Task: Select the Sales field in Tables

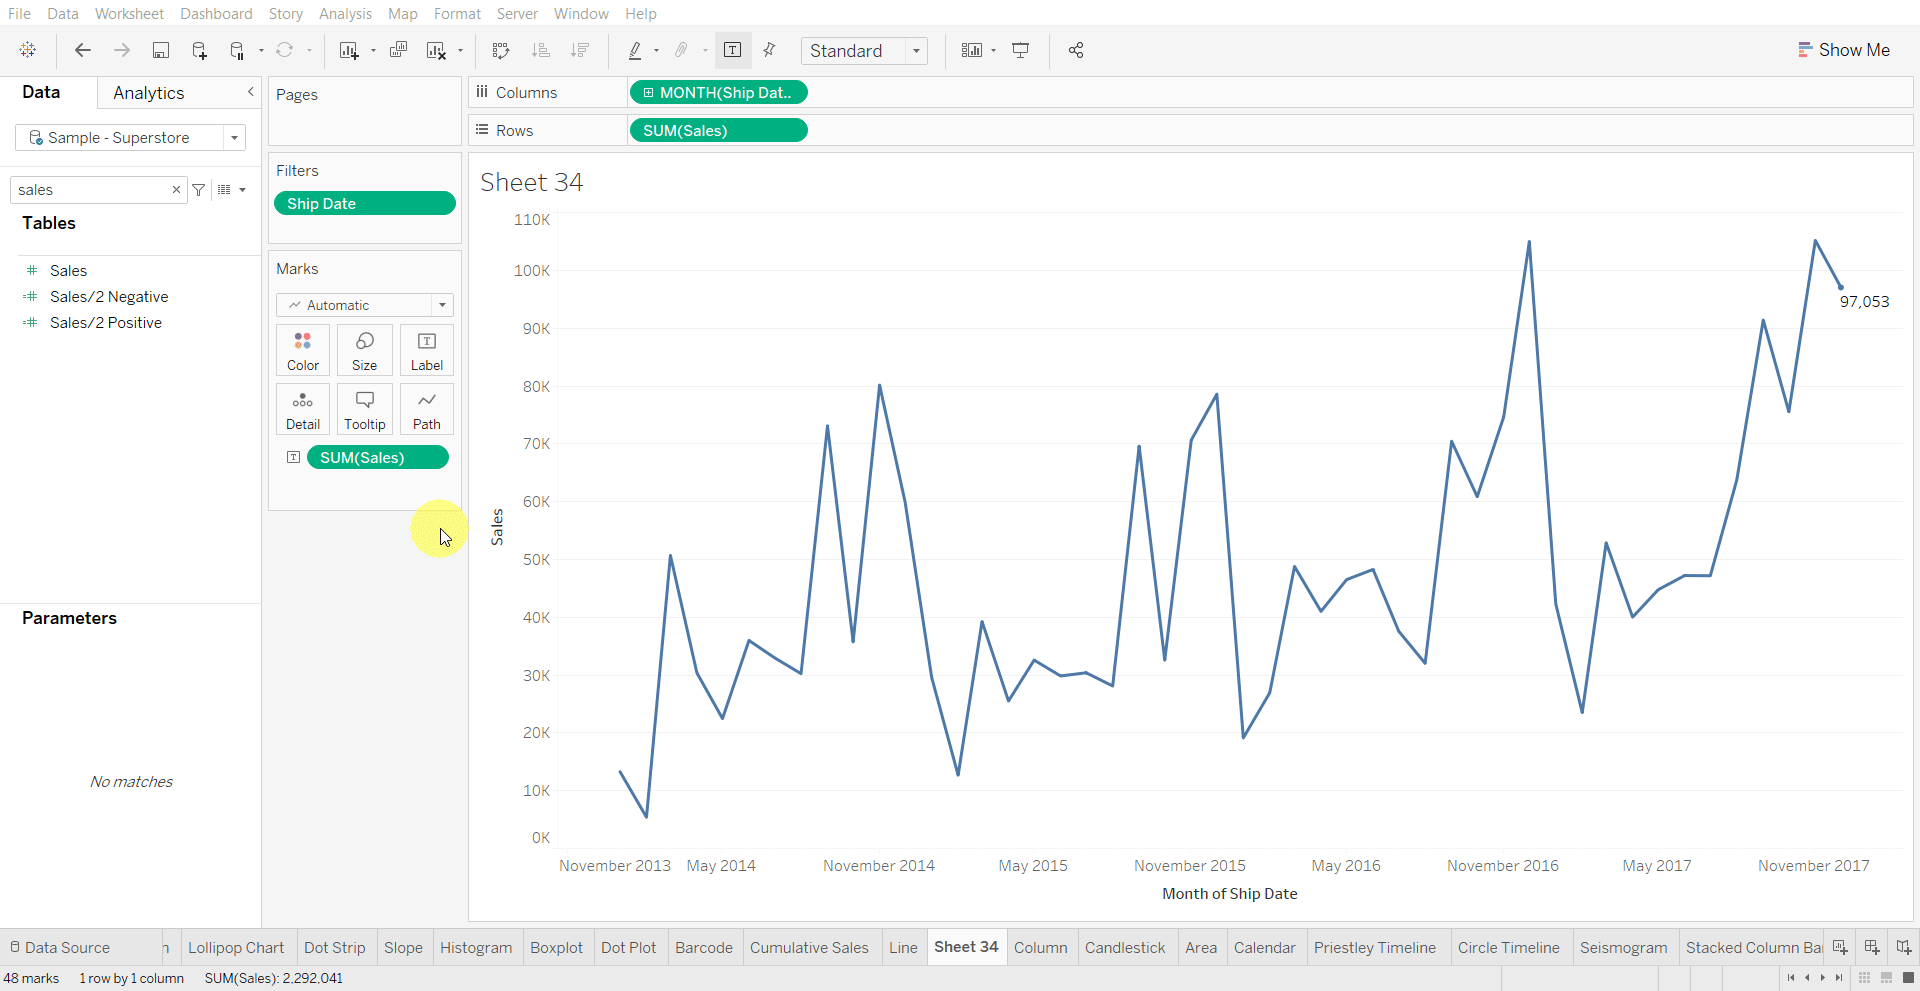Action: tap(68, 271)
